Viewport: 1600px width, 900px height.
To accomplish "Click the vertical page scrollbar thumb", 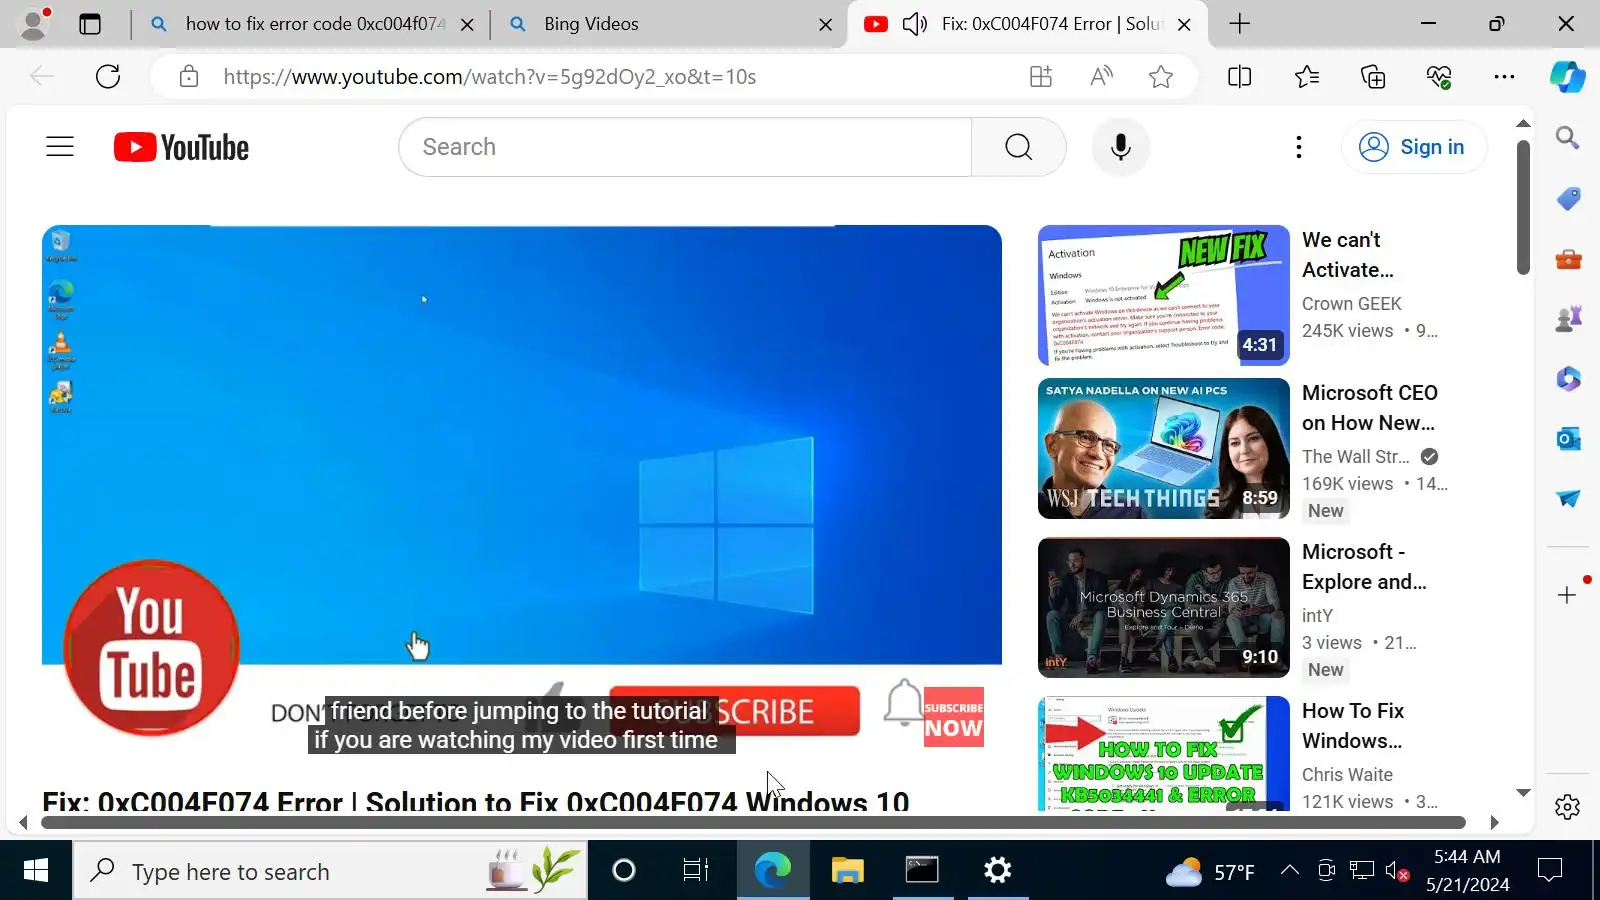I will 1523,207.
